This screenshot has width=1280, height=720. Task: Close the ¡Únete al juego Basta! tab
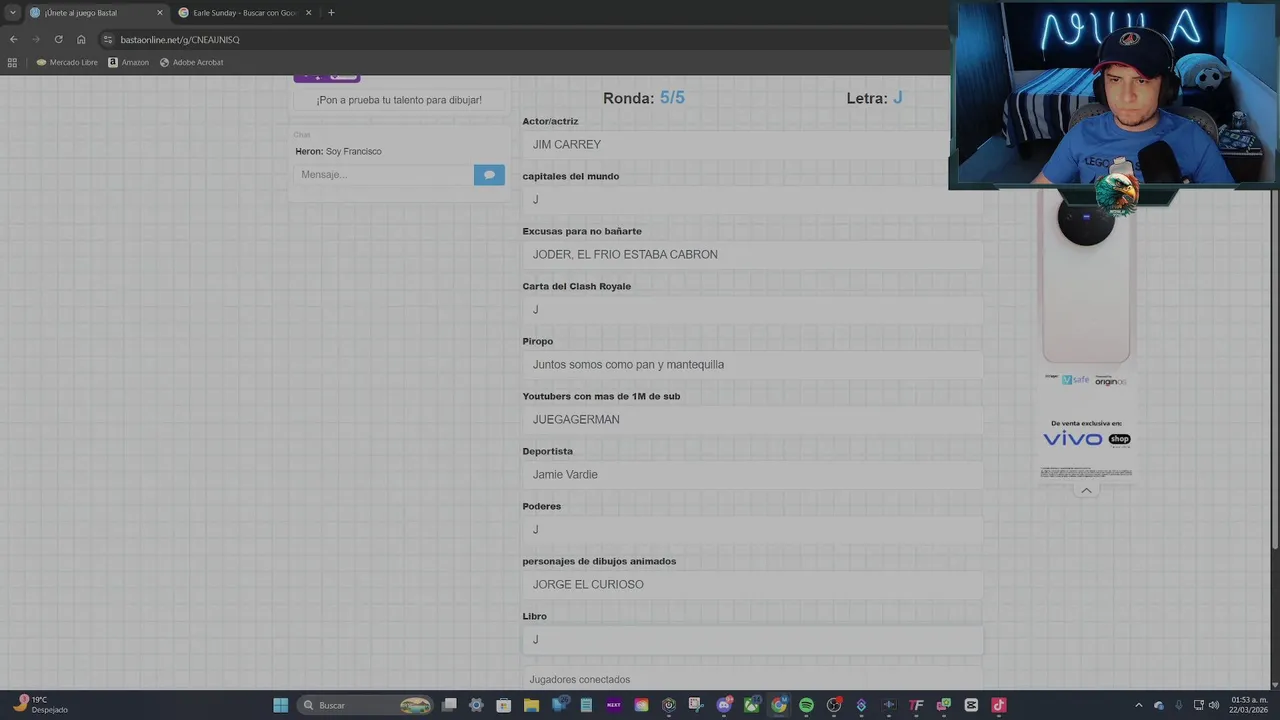click(159, 13)
